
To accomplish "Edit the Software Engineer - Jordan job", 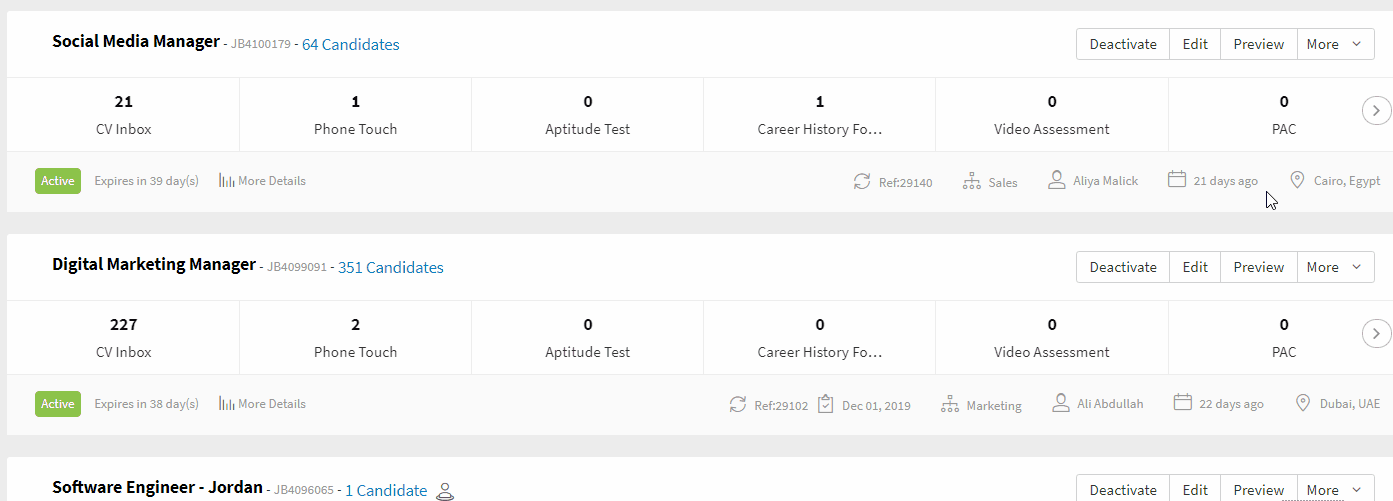I will point(1195,489).
